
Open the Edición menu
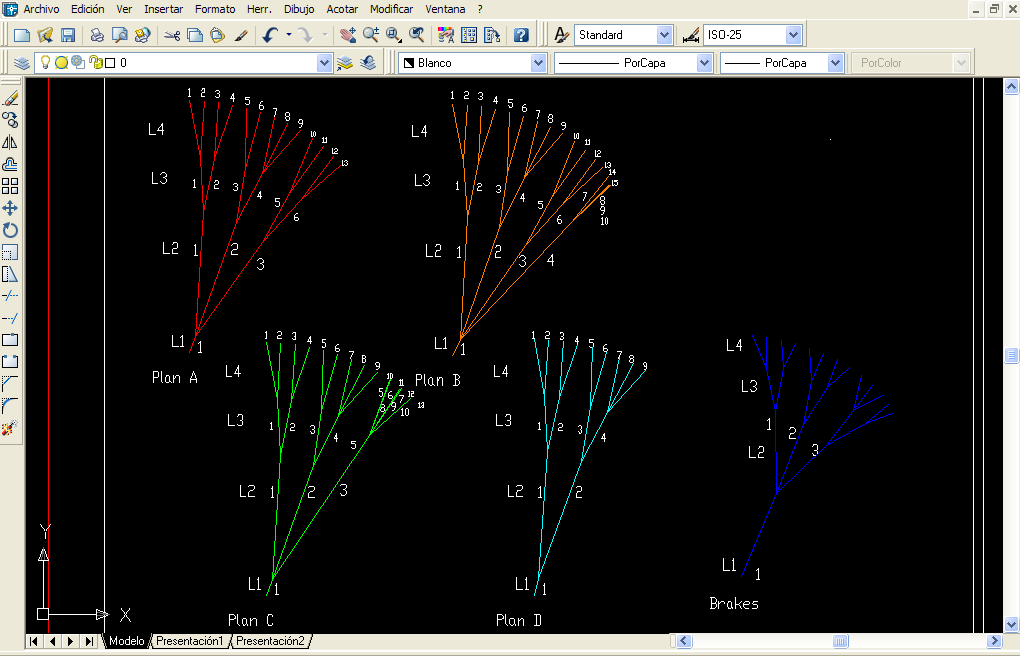click(x=88, y=9)
